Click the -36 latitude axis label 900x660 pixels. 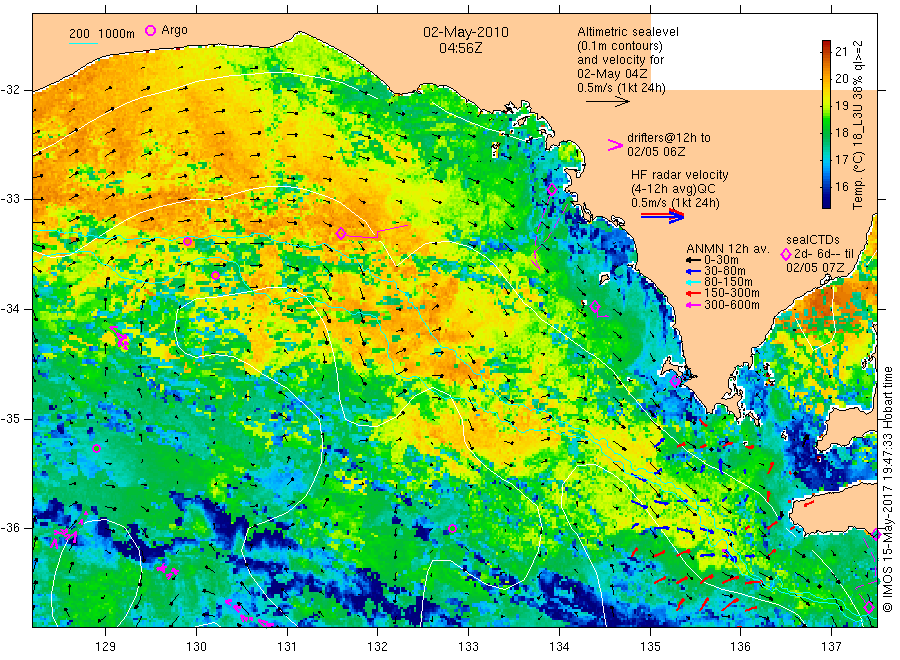tap(10, 528)
